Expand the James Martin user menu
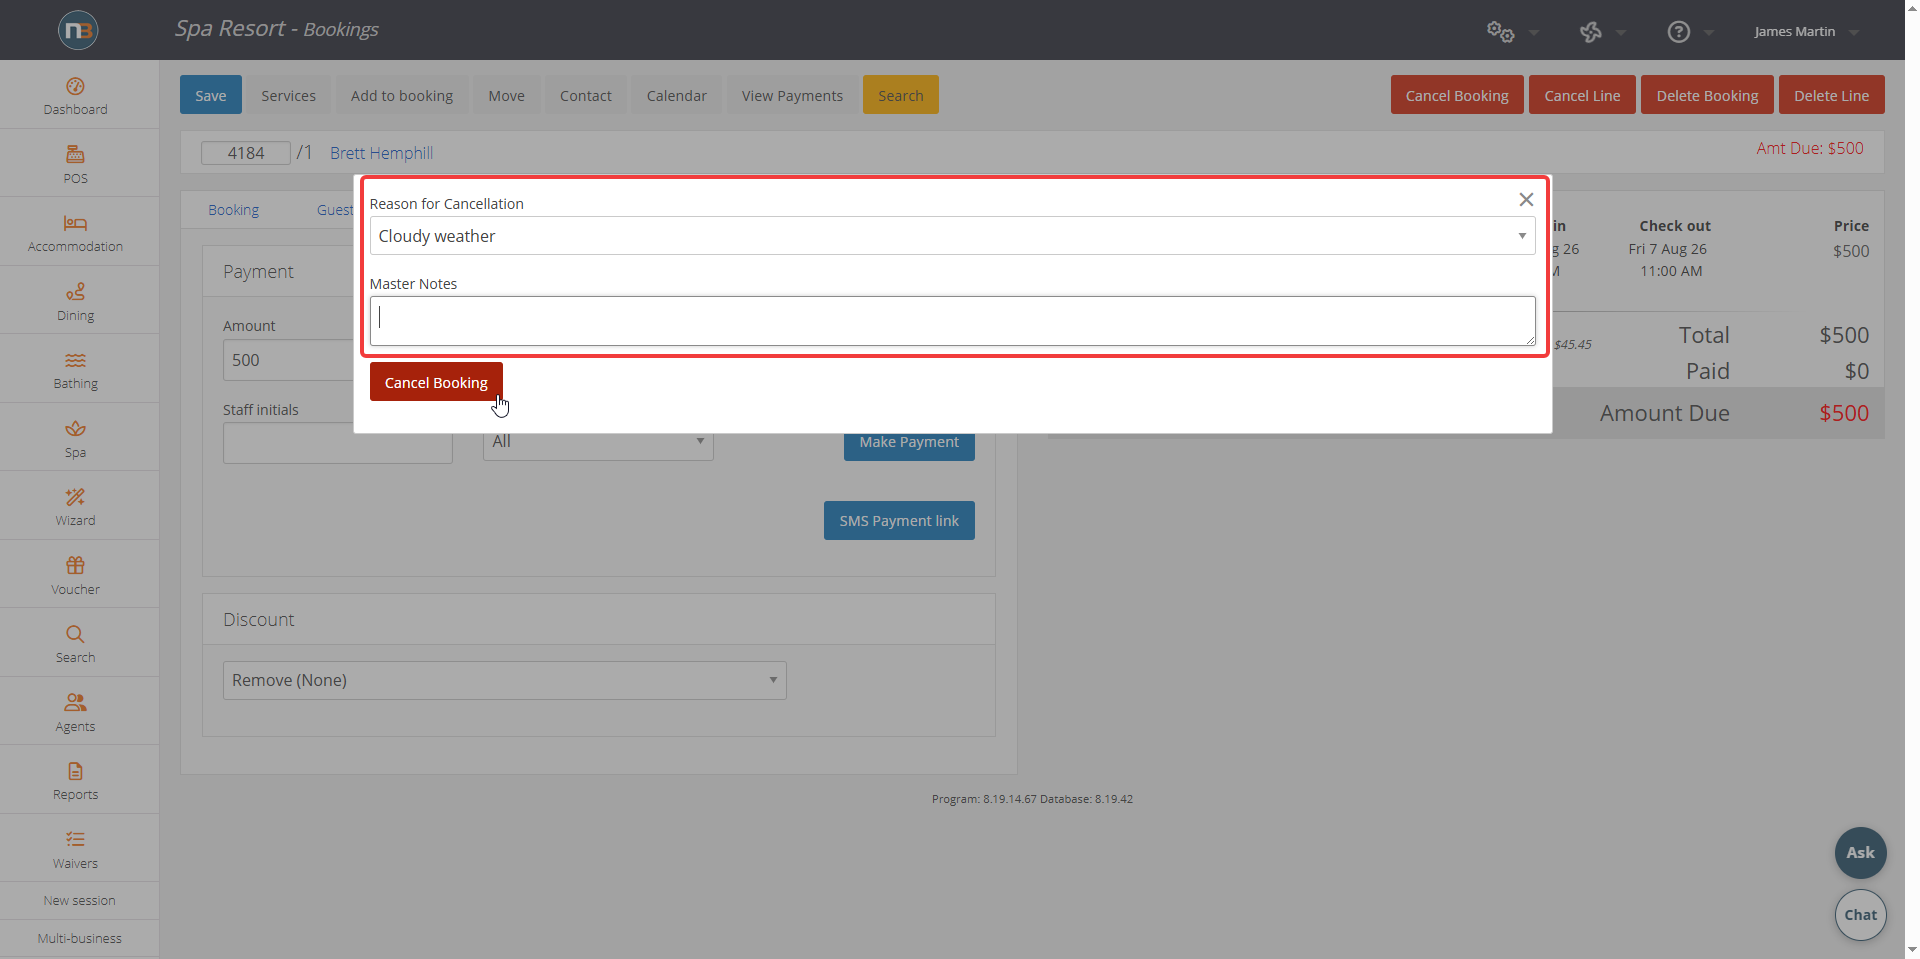This screenshot has width=1920, height=959. [1806, 32]
